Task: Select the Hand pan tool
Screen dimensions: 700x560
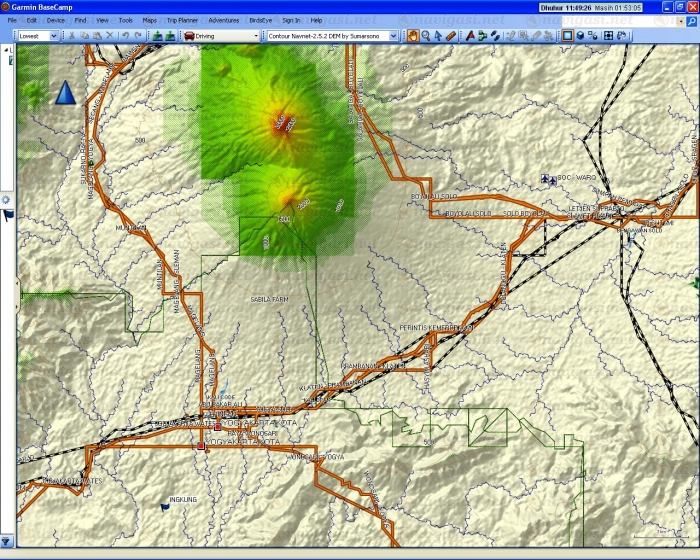Action: click(x=412, y=36)
